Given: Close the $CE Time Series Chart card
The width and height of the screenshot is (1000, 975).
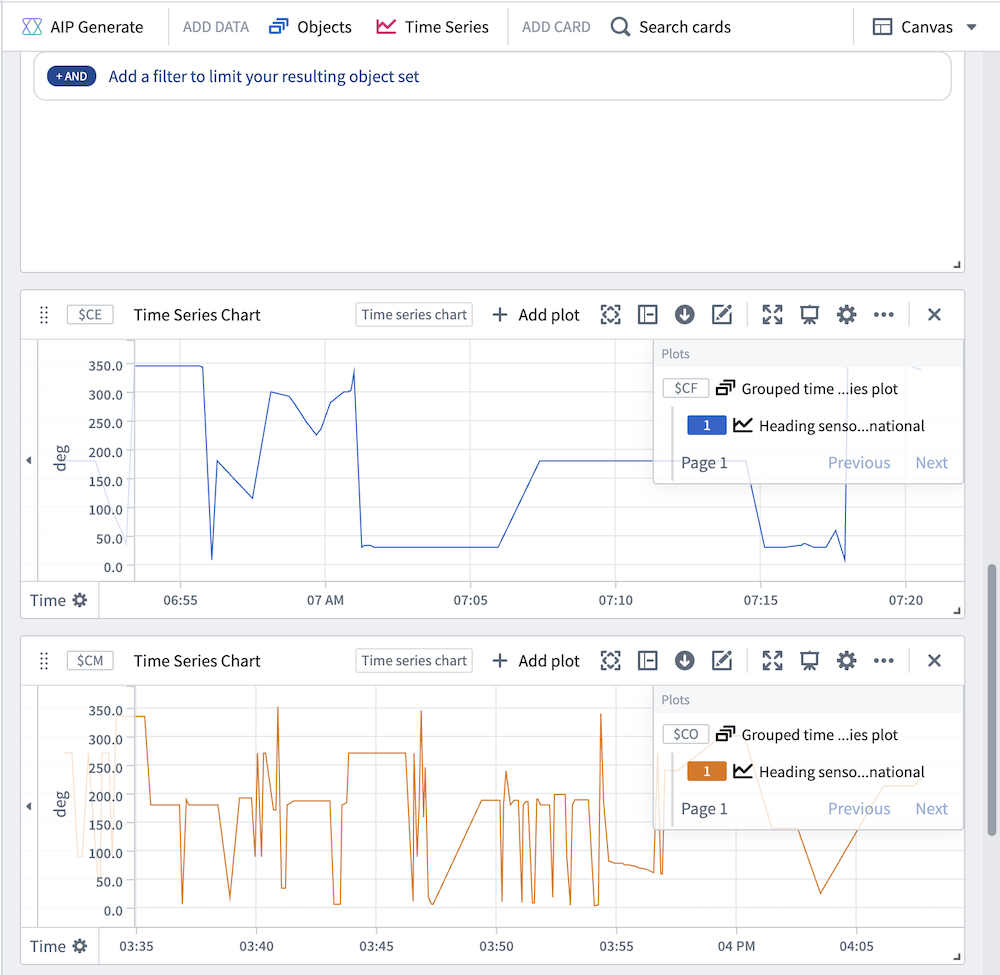Looking at the screenshot, I should 934,314.
